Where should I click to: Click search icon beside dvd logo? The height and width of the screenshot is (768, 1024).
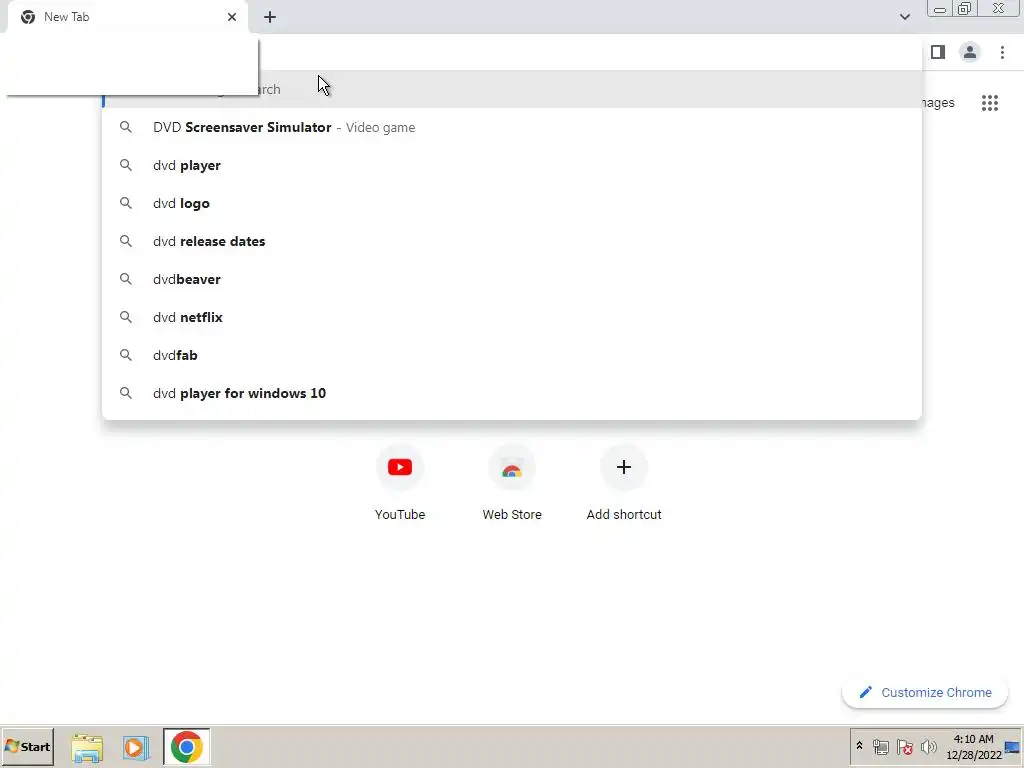coord(125,203)
